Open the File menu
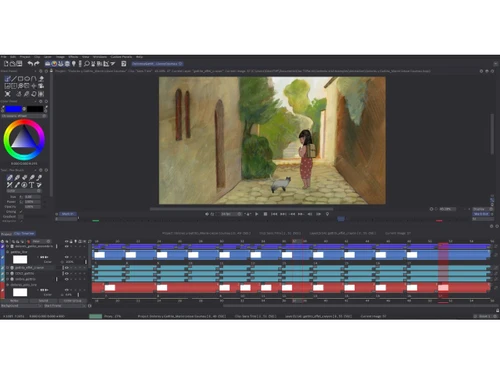Viewport: 500px width, 375px height. click(x=4, y=57)
